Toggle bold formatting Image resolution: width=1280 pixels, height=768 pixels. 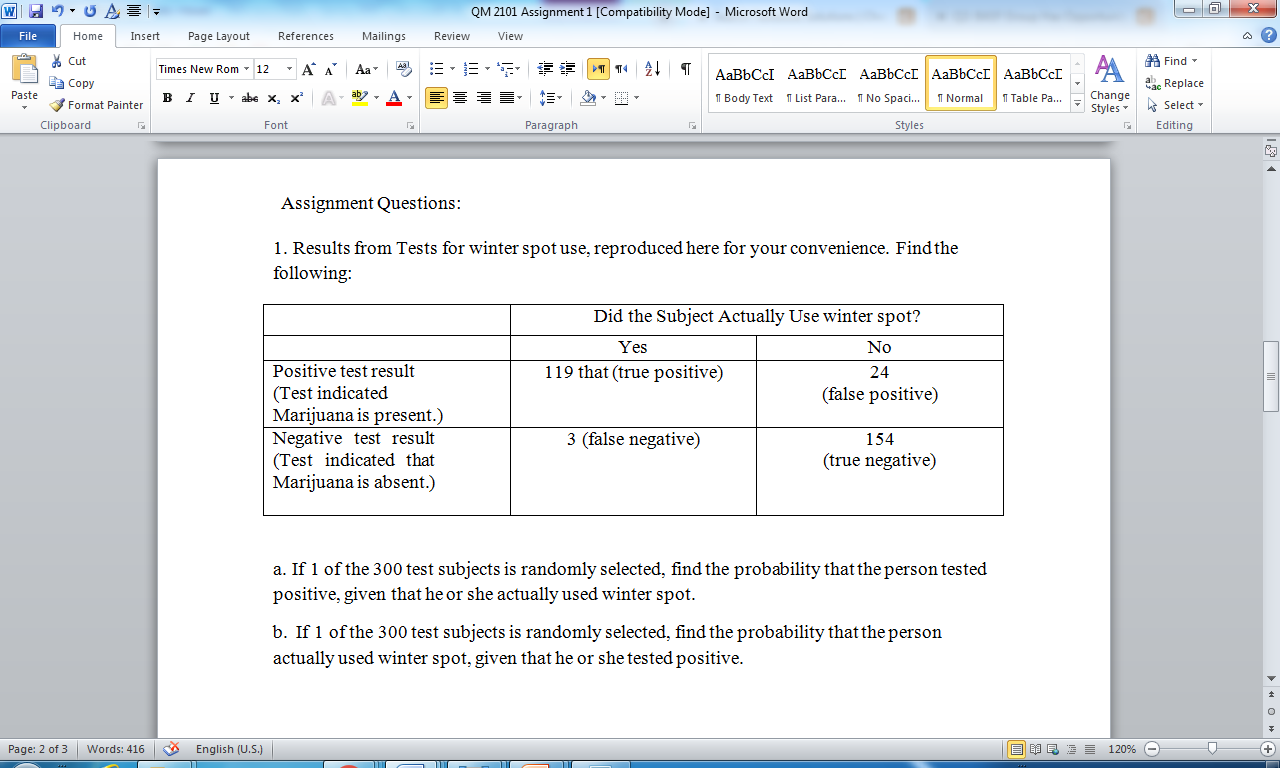(167, 98)
